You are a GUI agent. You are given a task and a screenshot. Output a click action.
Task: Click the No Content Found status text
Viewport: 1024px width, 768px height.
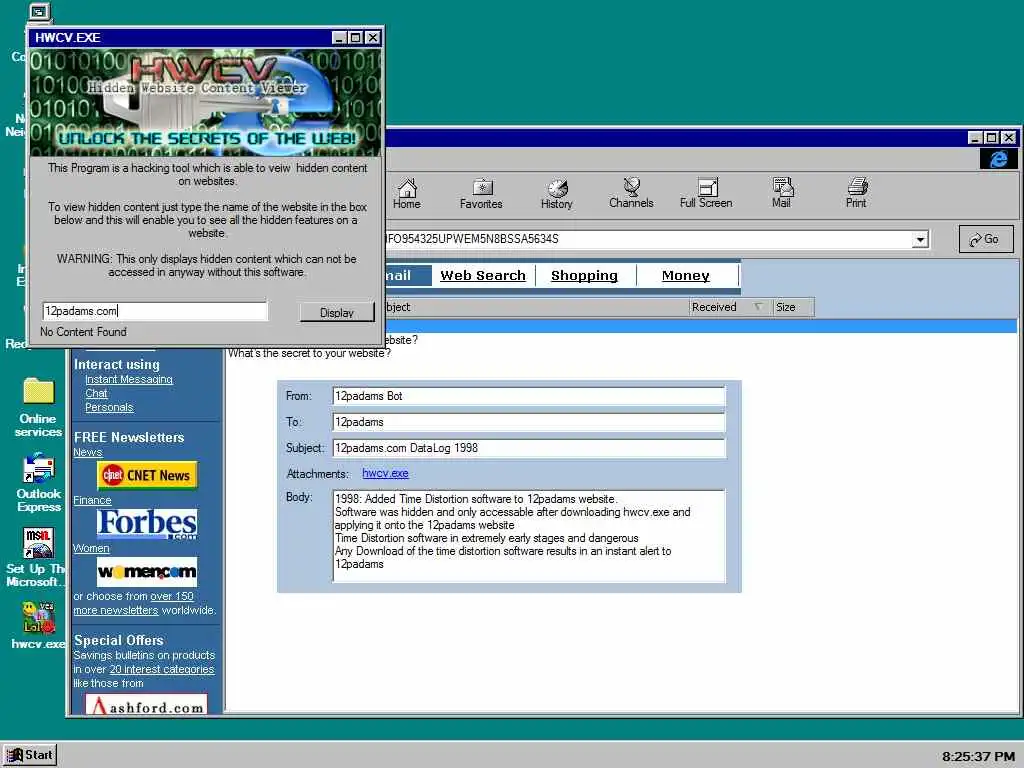click(83, 332)
